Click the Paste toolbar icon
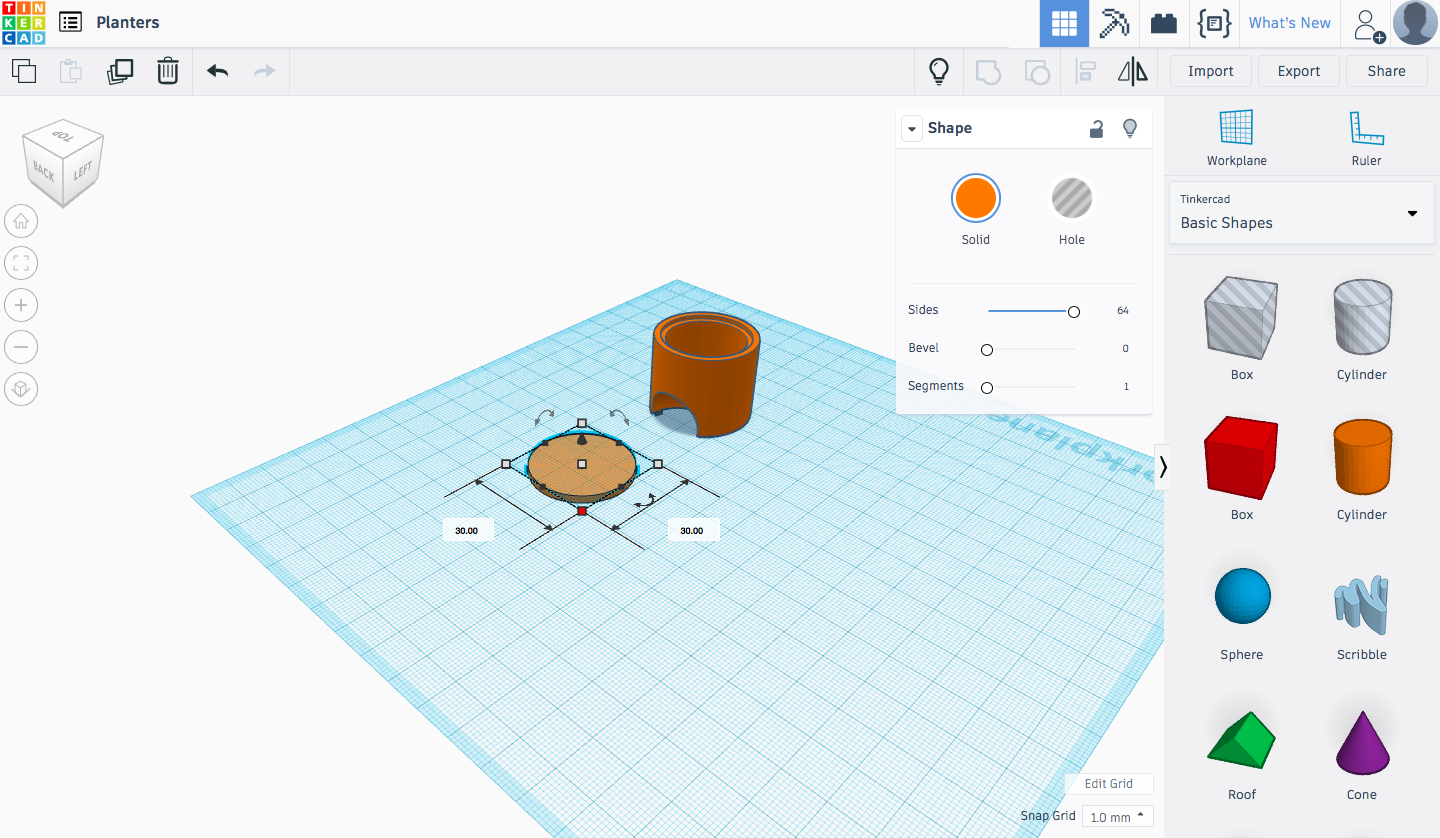The image size is (1440, 838). [71, 71]
